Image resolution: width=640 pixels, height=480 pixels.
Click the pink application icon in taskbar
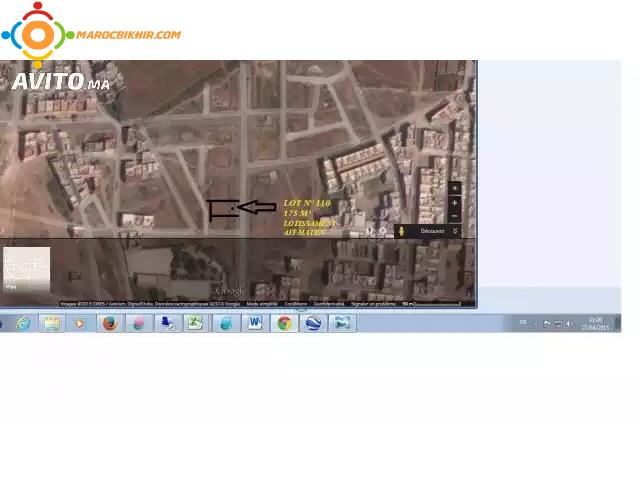pos(139,324)
